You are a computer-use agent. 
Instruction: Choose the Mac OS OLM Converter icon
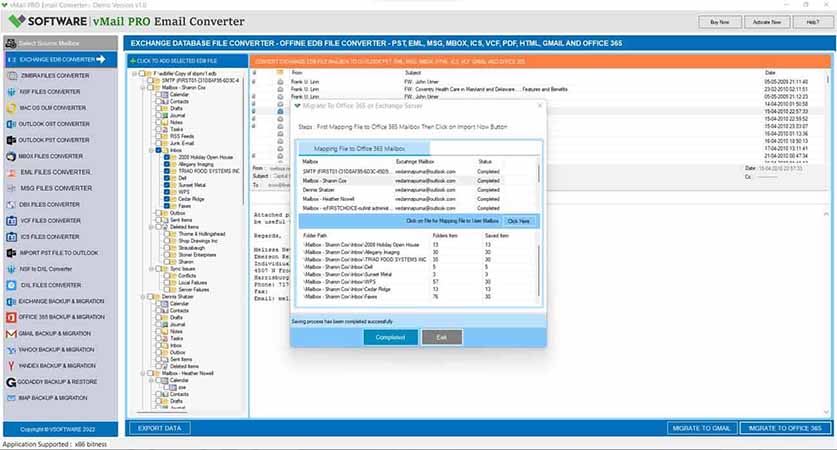click(11, 108)
